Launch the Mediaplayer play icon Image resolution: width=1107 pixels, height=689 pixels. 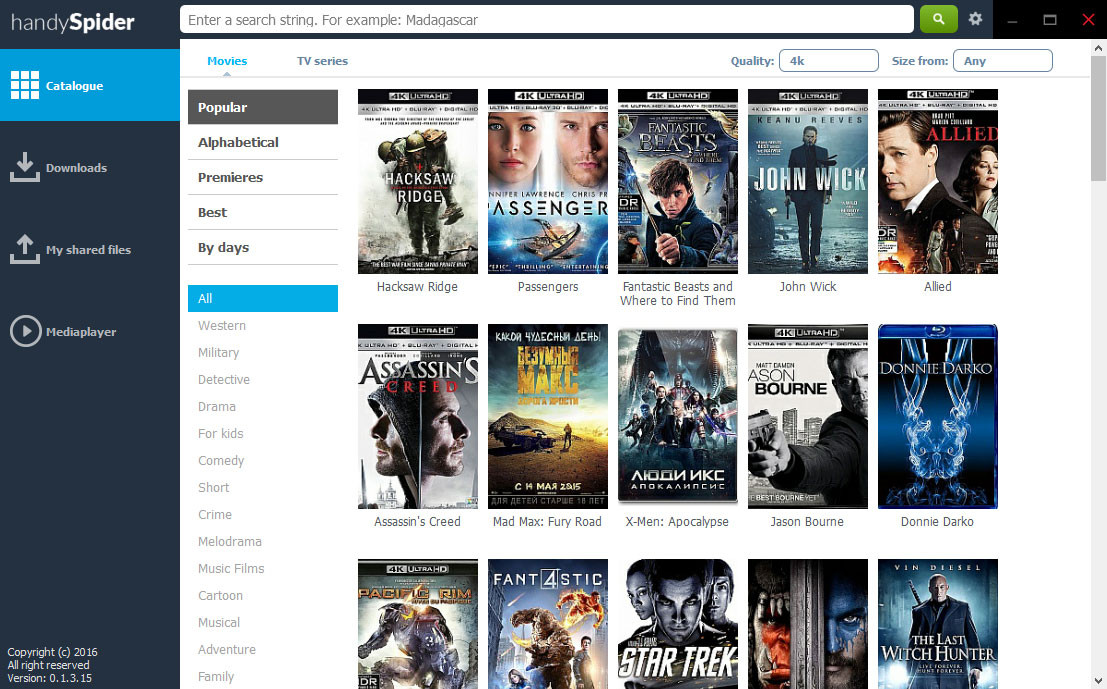click(25, 331)
